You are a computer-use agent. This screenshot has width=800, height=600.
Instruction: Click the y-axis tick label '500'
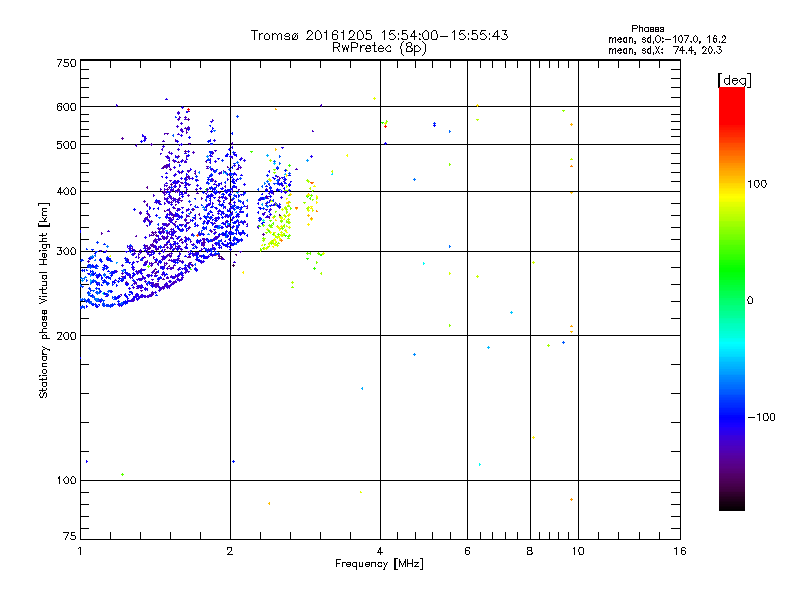66,145
